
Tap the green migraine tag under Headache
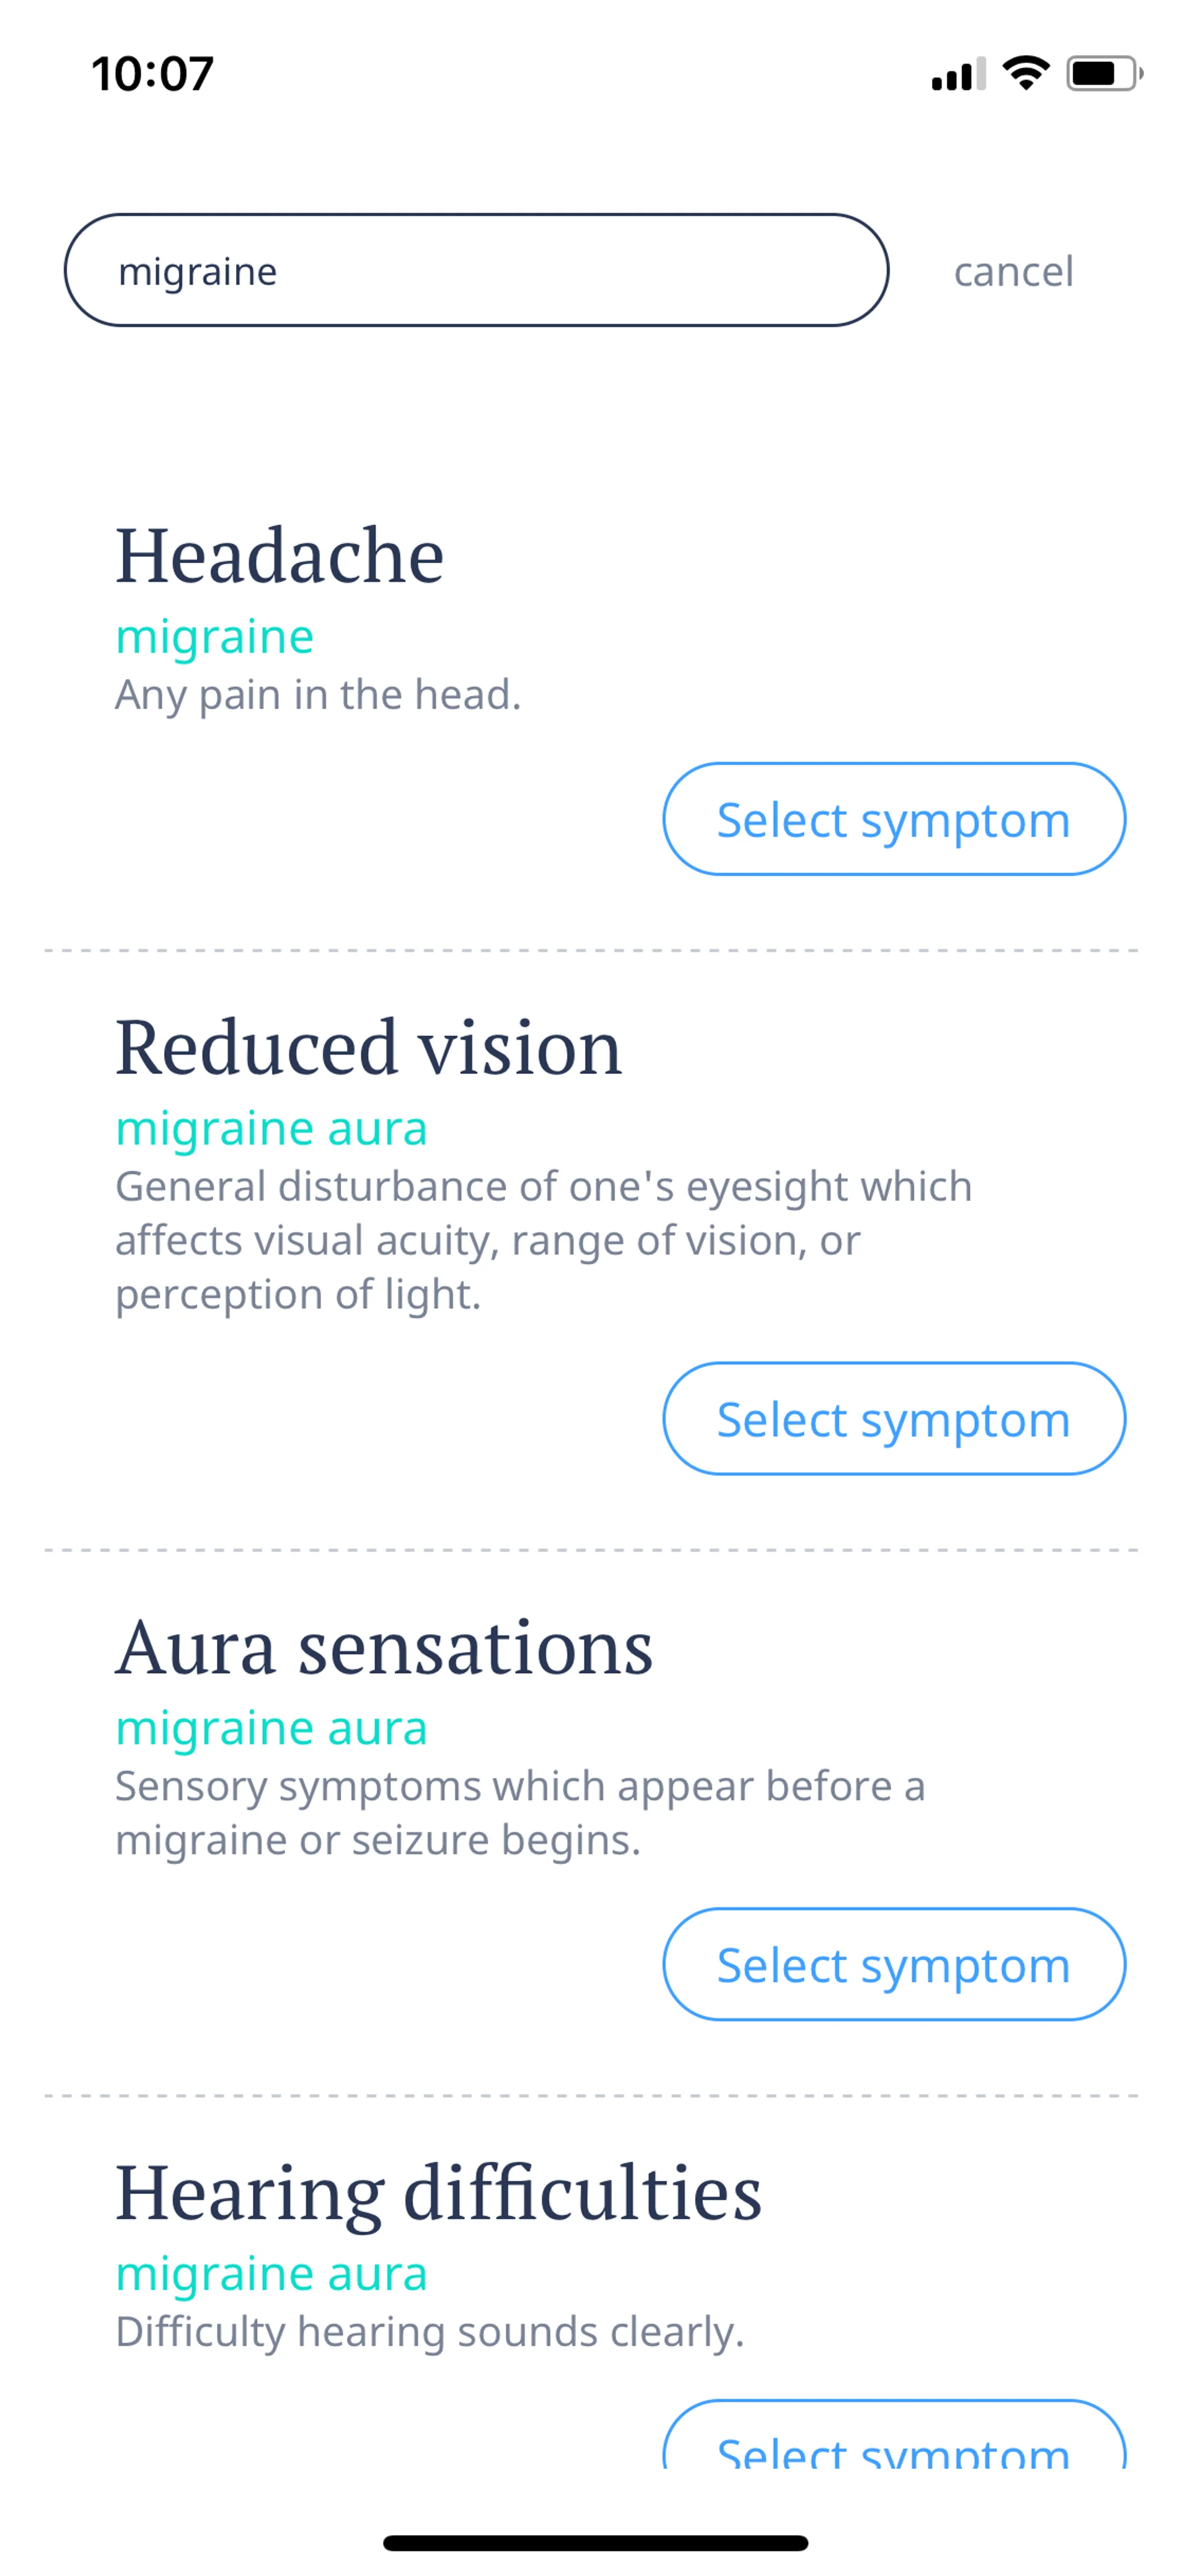[x=215, y=637]
